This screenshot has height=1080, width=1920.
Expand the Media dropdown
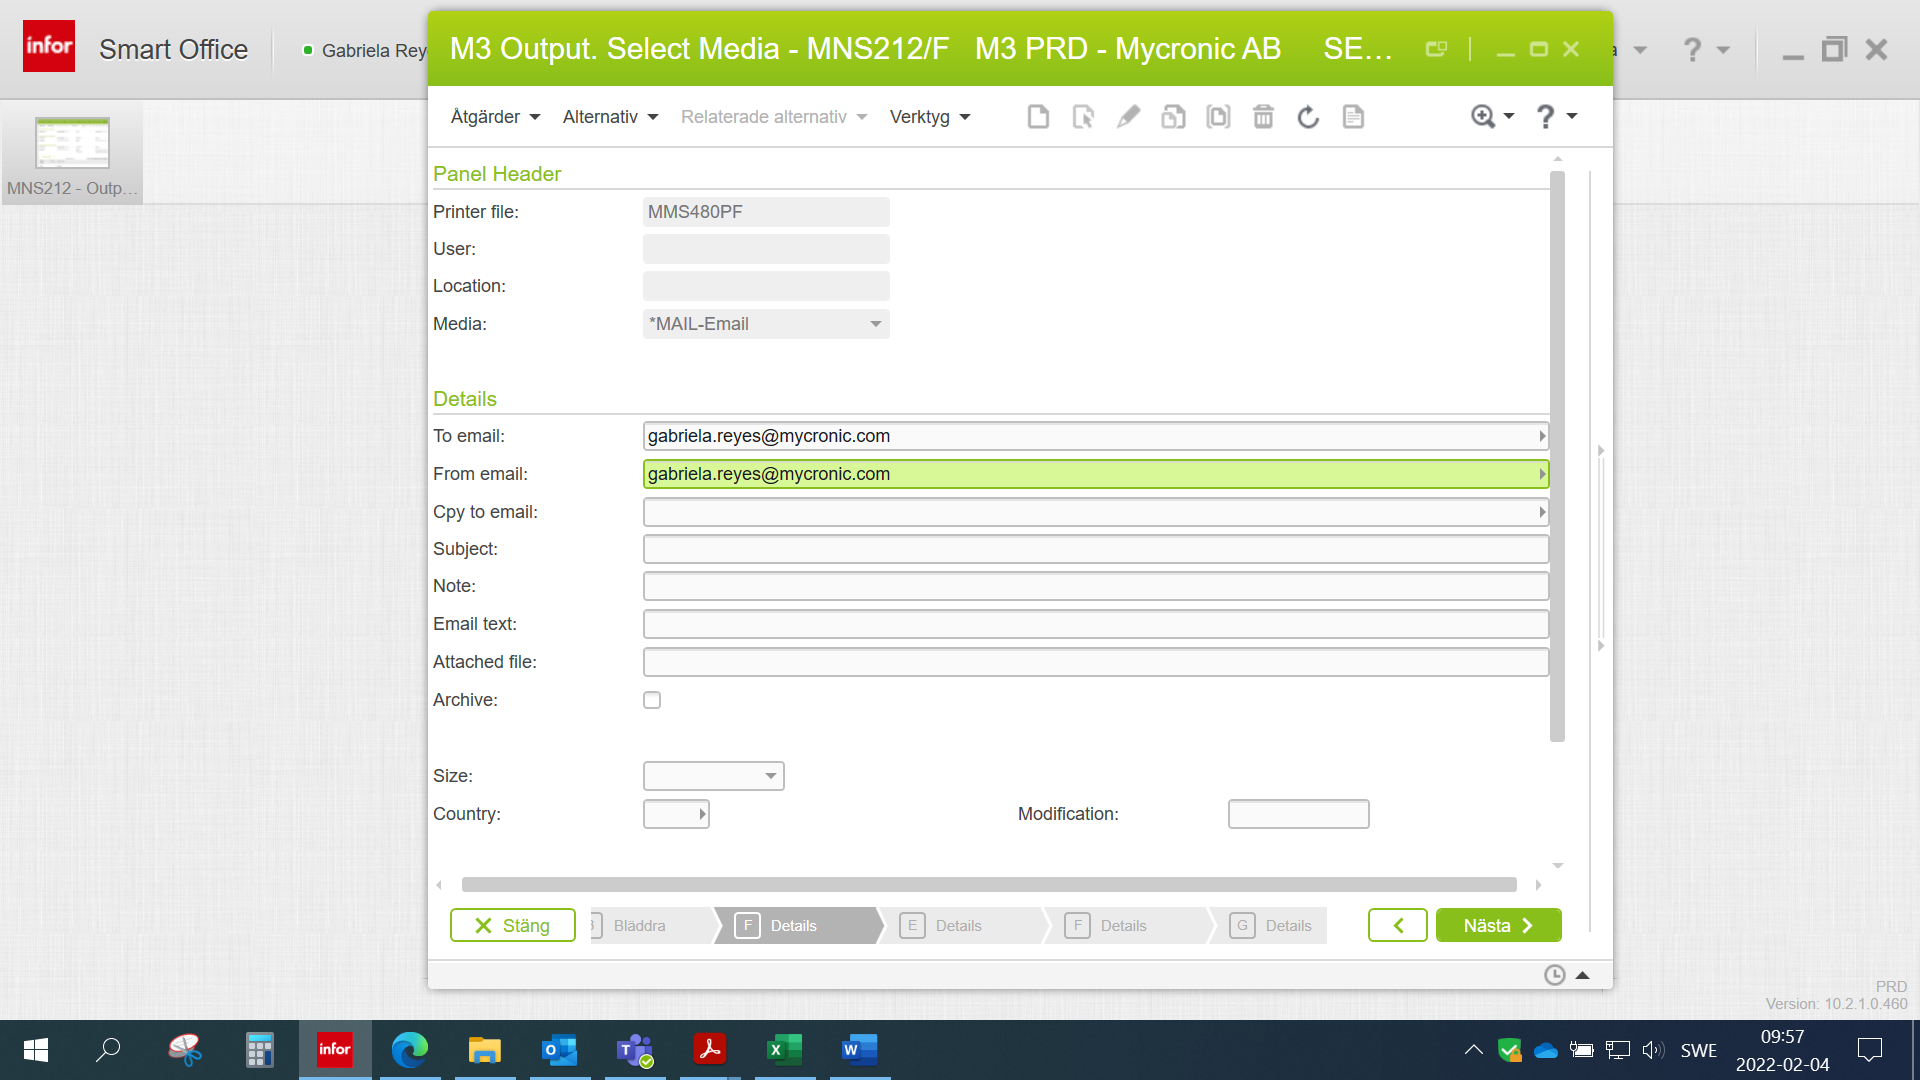click(x=875, y=324)
